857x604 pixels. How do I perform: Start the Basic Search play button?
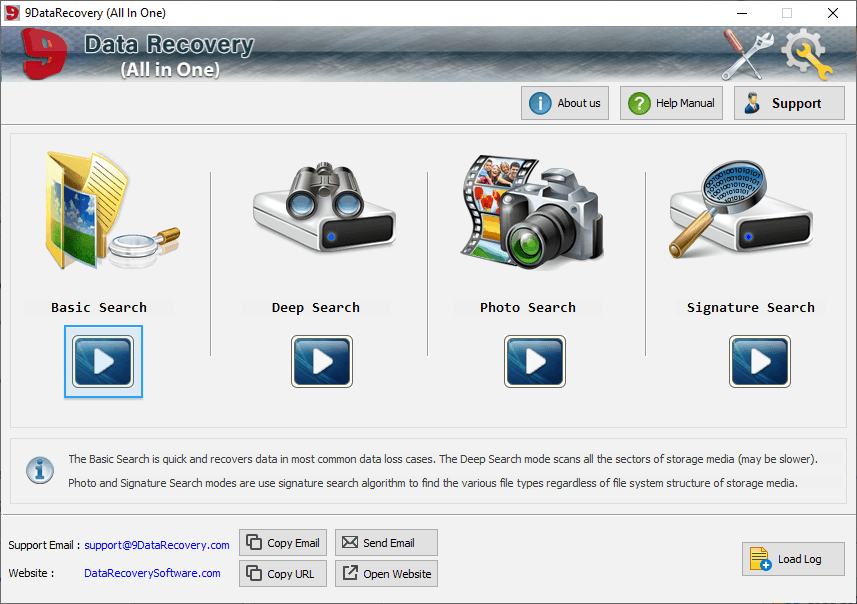[x=103, y=361]
